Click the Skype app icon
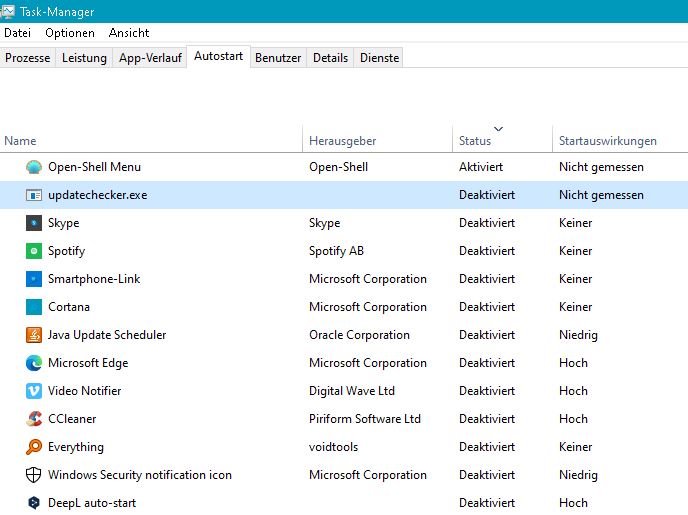The image size is (688, 515). 34,223
